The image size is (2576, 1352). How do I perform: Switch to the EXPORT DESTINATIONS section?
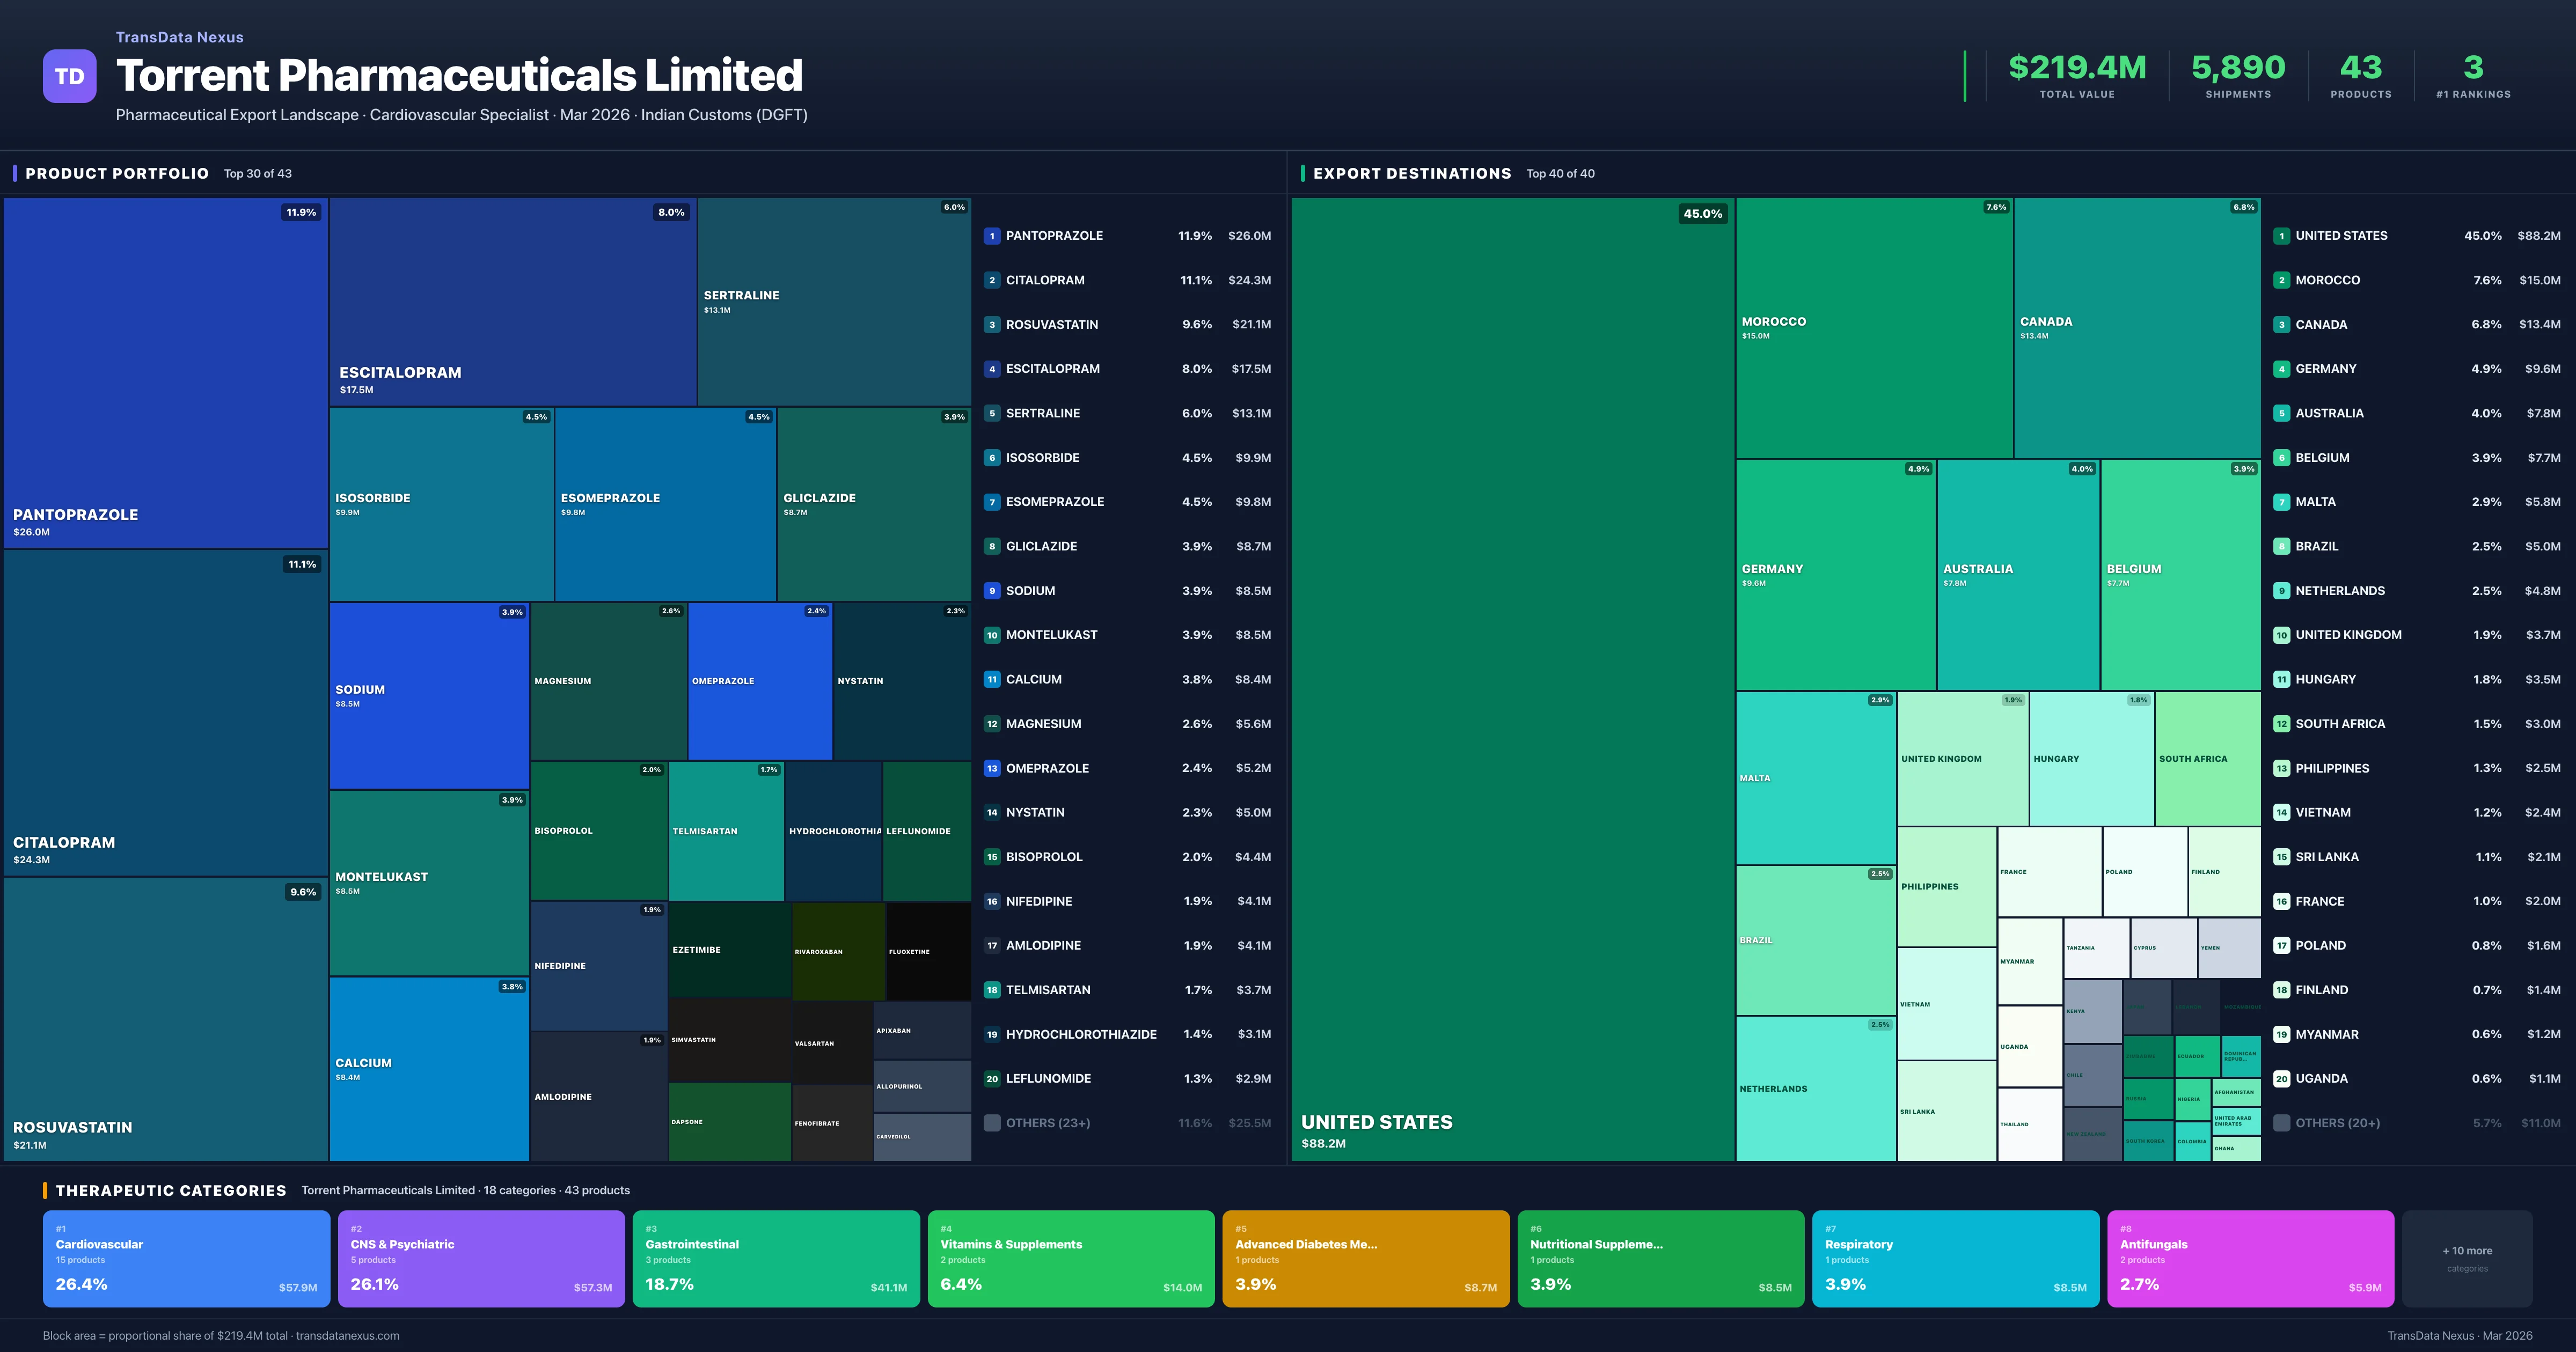(1412, 173)
